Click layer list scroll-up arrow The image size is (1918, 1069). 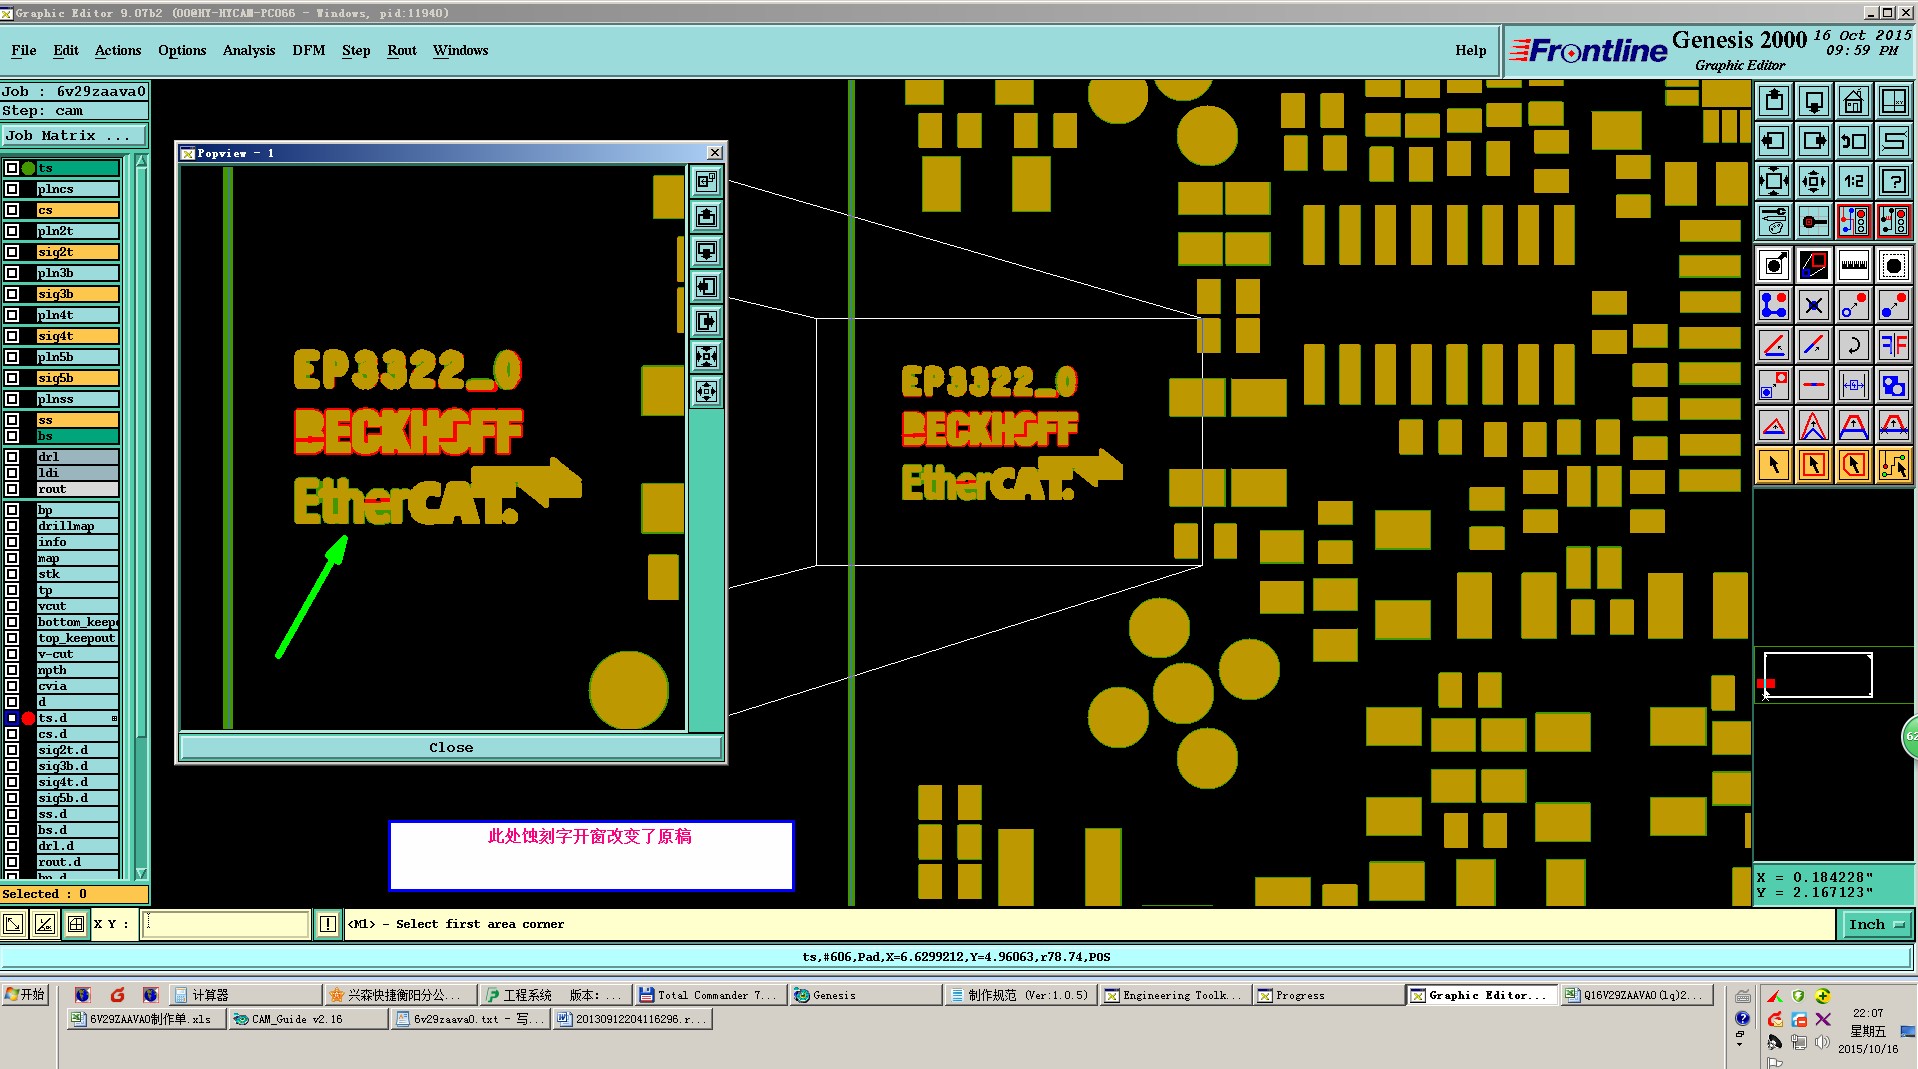click(141, 161)
